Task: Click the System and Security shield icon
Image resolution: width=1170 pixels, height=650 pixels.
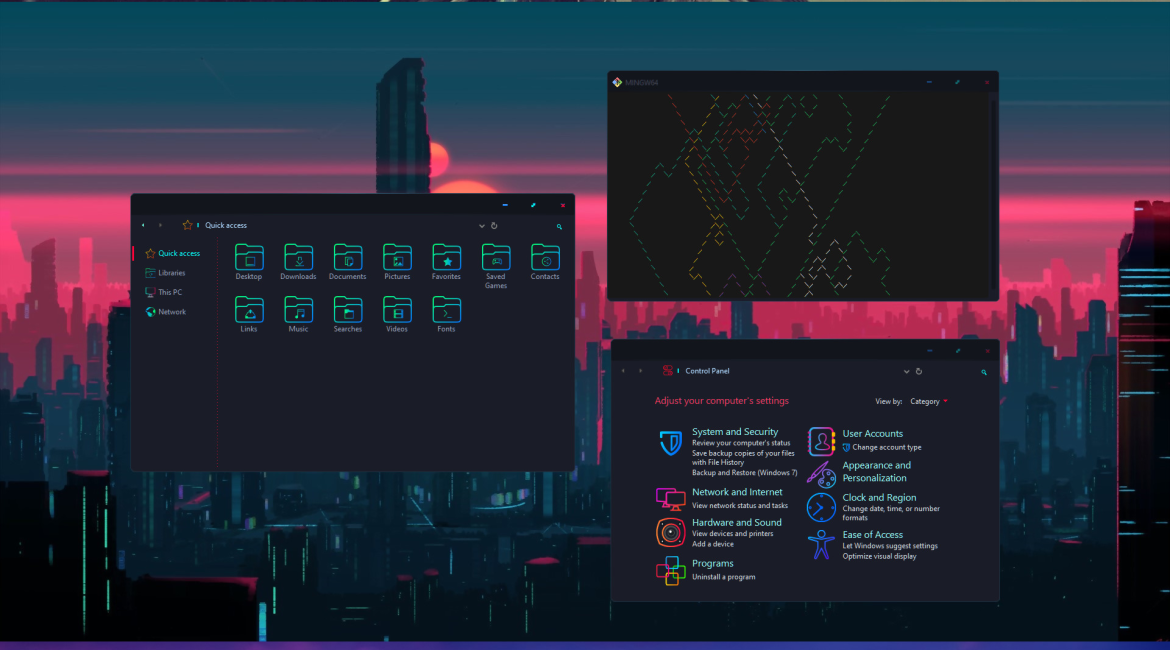Action: [670, 444]
